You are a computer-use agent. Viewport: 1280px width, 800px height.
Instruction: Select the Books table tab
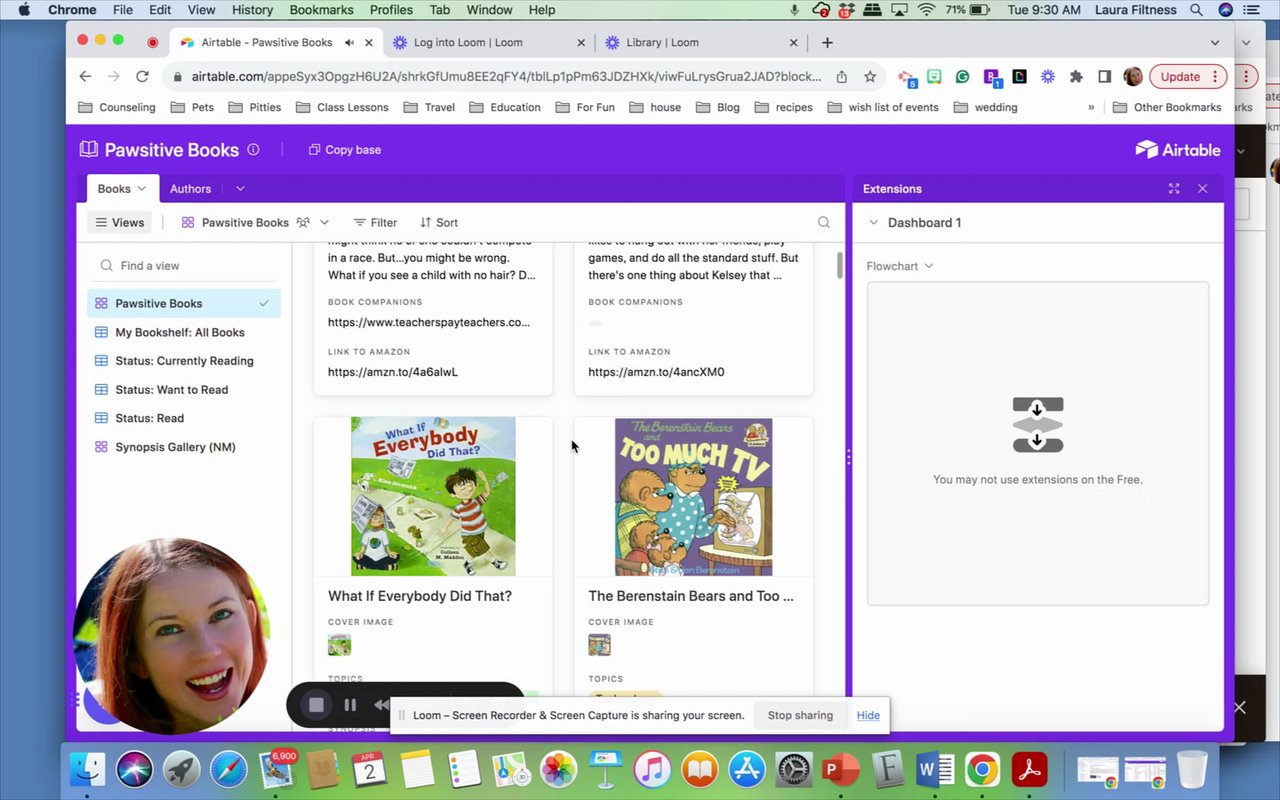[121, 189]
